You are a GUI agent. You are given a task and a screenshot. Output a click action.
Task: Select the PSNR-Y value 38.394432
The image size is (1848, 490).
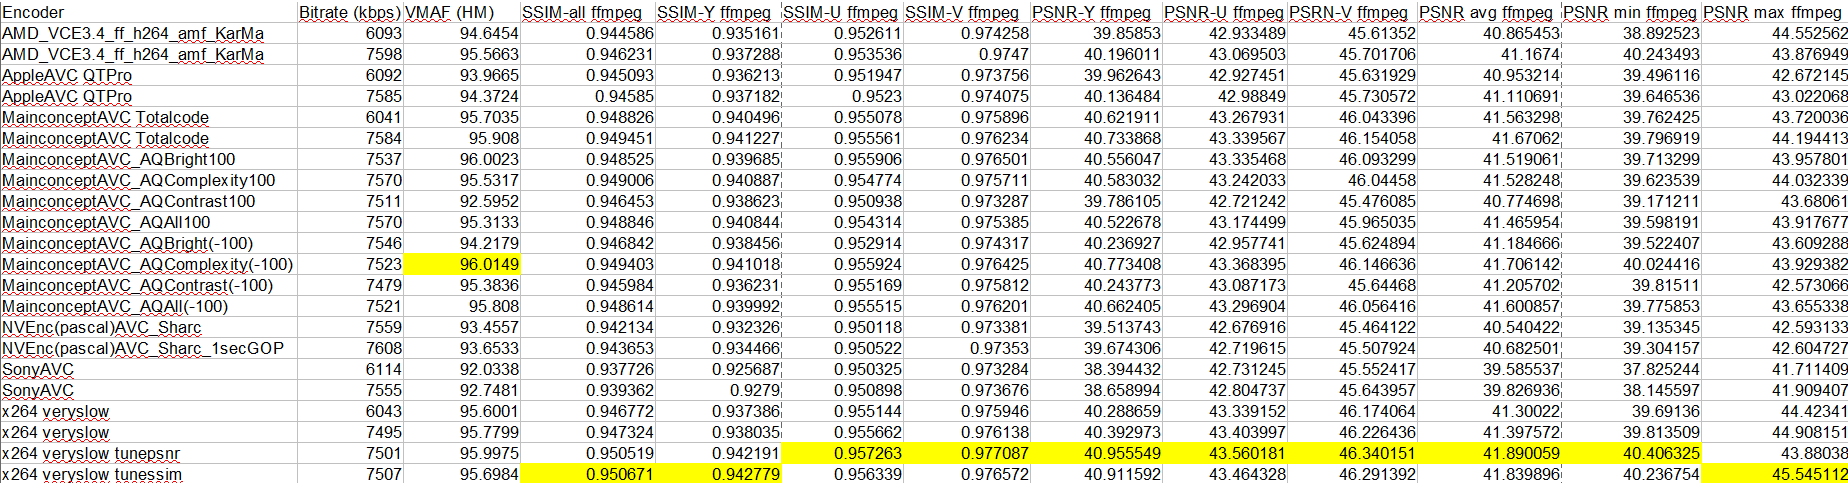pos(1096,369)
